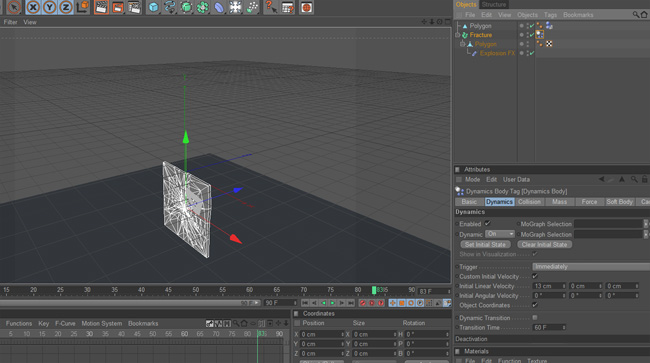Viewport: 650px width, 363px height.
Task: Toggle visibility dot for Explosion FX
Action: tap(521, 53)
